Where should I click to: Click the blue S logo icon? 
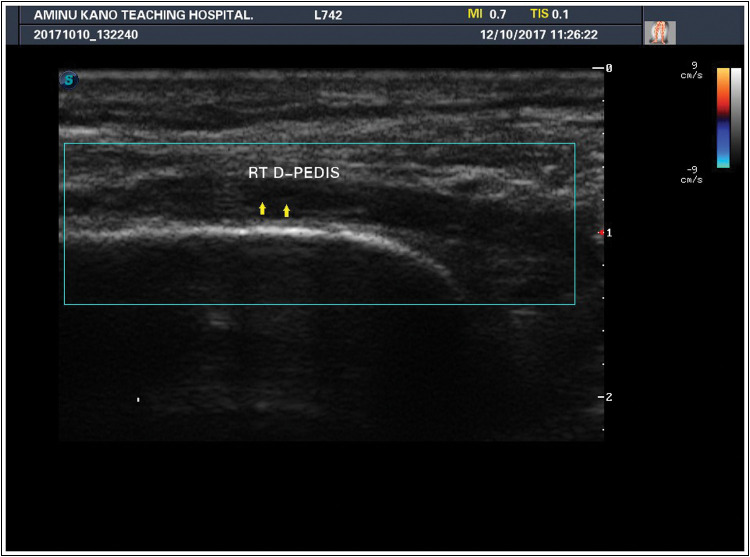point(68,79)
